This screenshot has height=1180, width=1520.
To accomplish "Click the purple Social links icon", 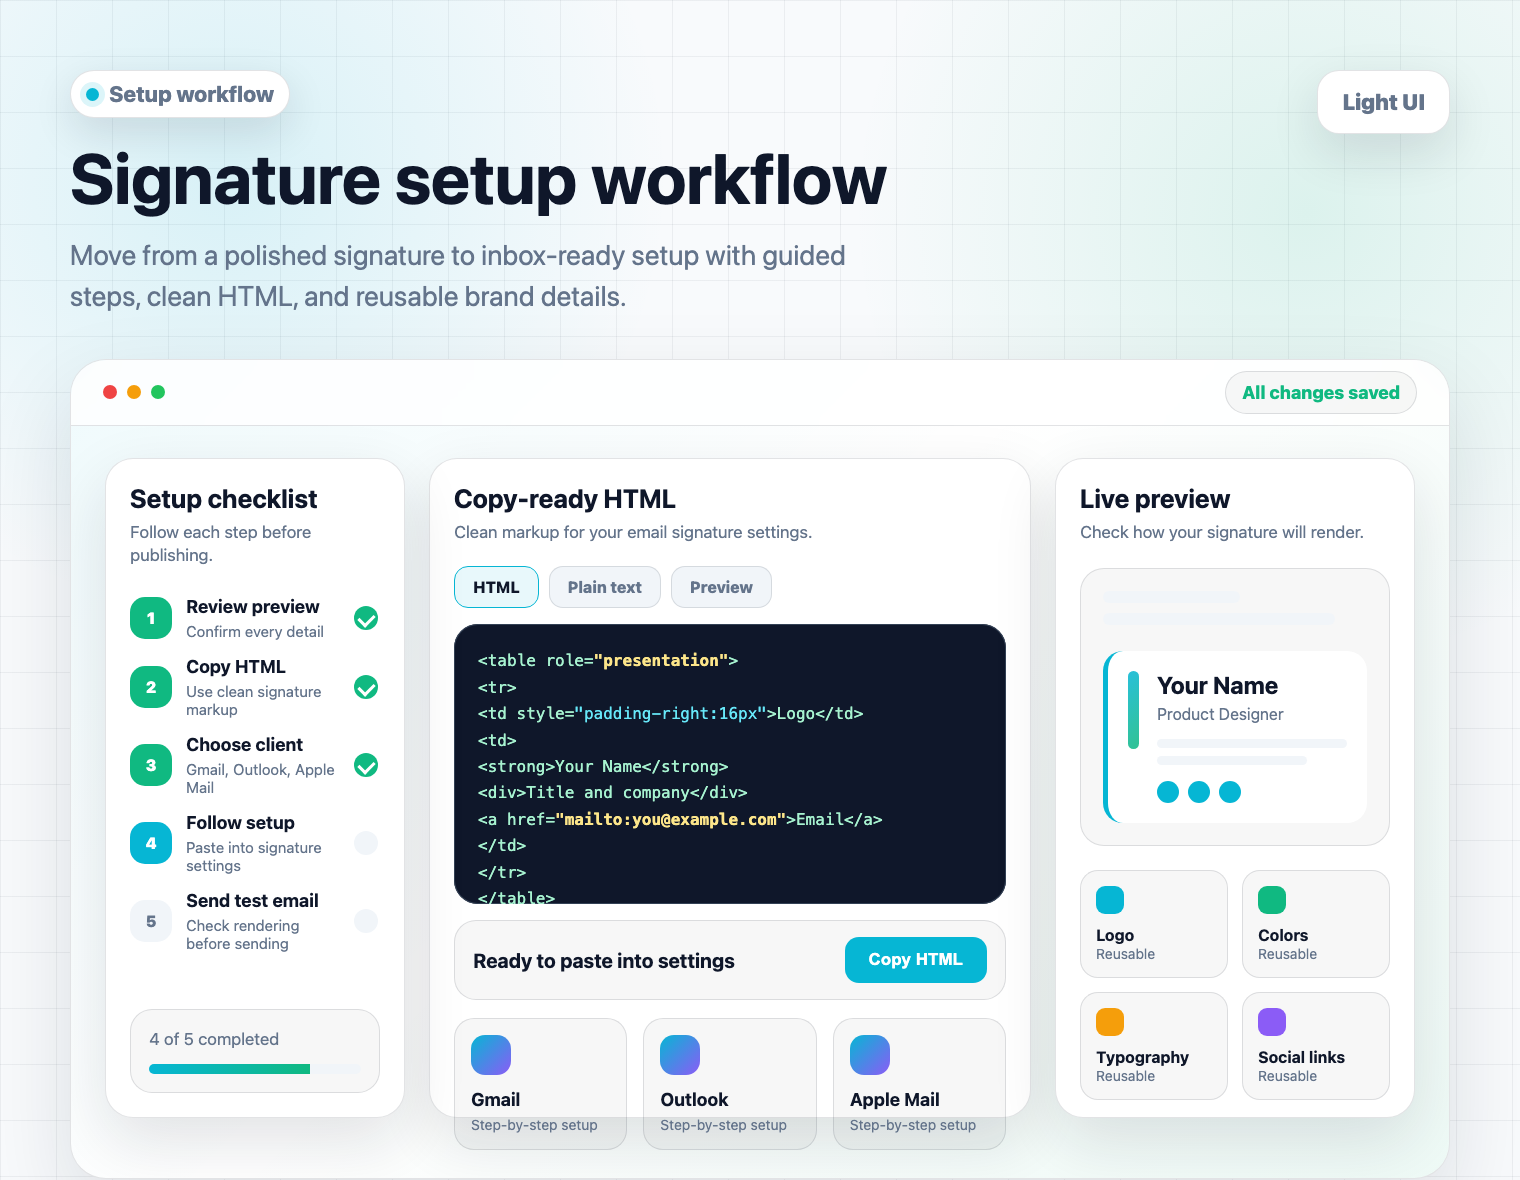I will 1272,1022.
